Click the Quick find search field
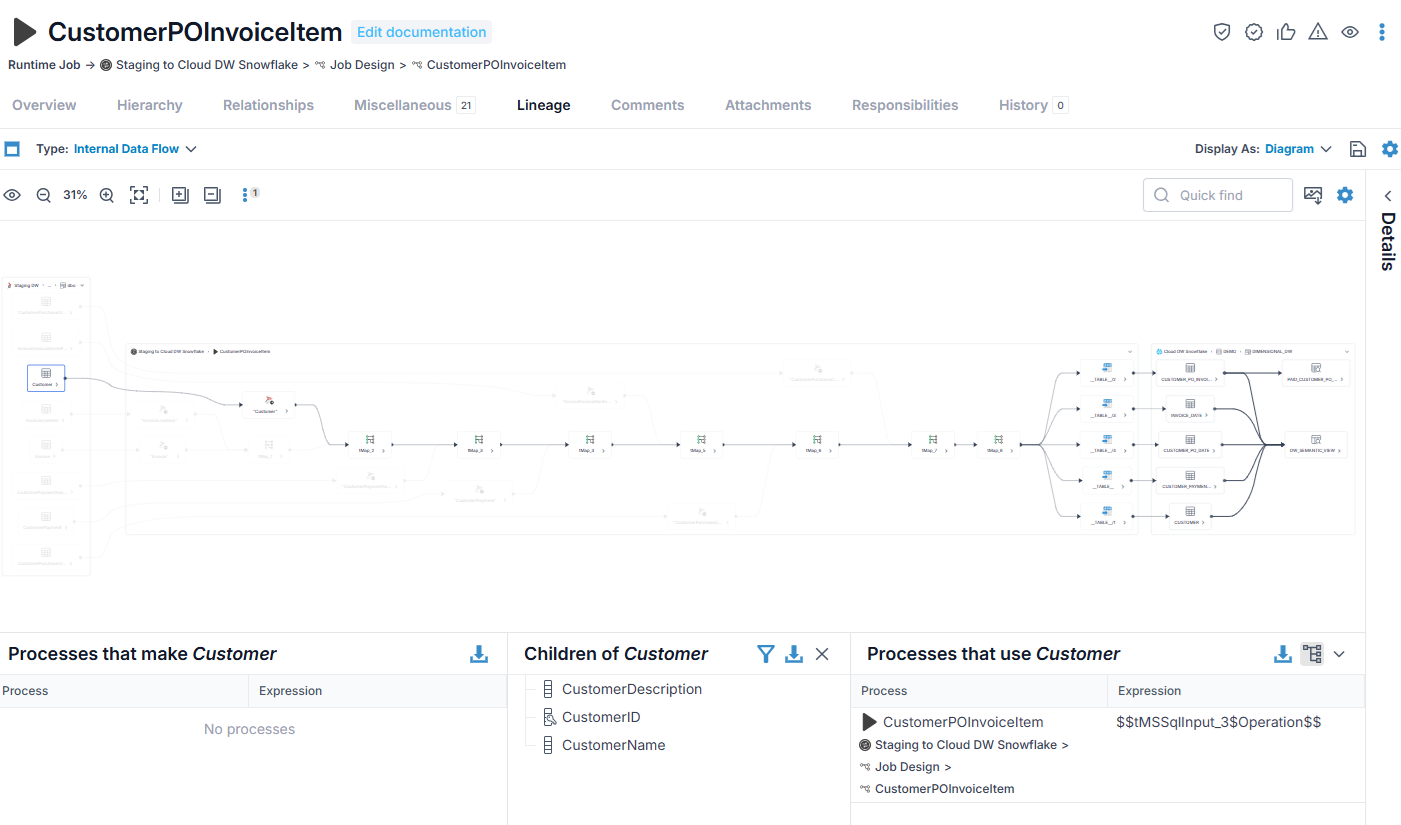Viewport: 1401px width, 825px height. (x=1218, y=195)
